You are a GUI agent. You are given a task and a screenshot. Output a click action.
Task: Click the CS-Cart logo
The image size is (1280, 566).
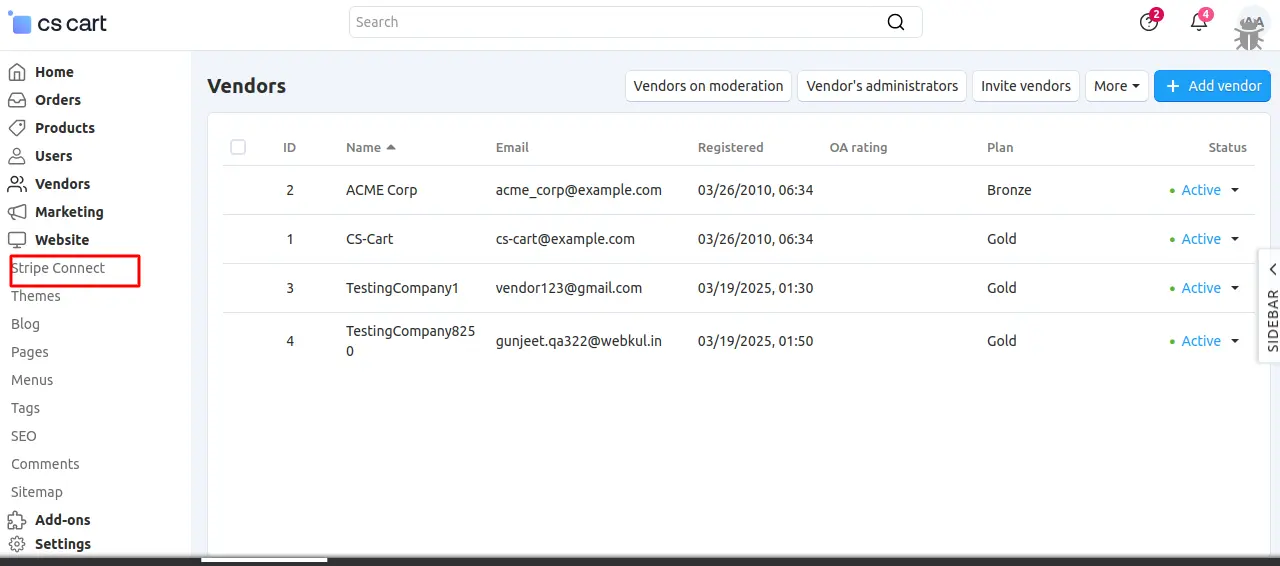[x=58, y=23]
